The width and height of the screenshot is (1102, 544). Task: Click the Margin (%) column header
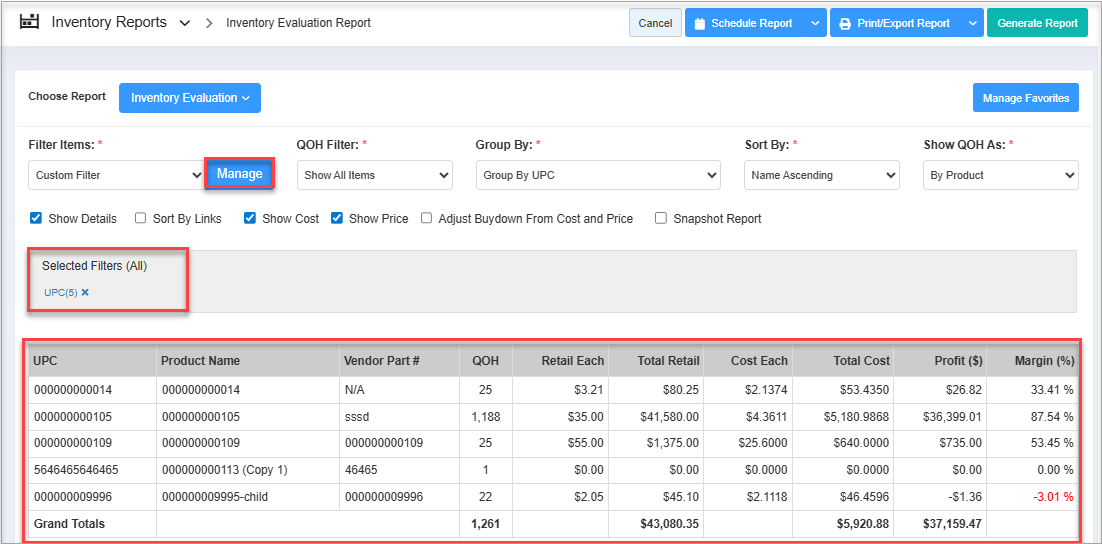click(1043, 361)
